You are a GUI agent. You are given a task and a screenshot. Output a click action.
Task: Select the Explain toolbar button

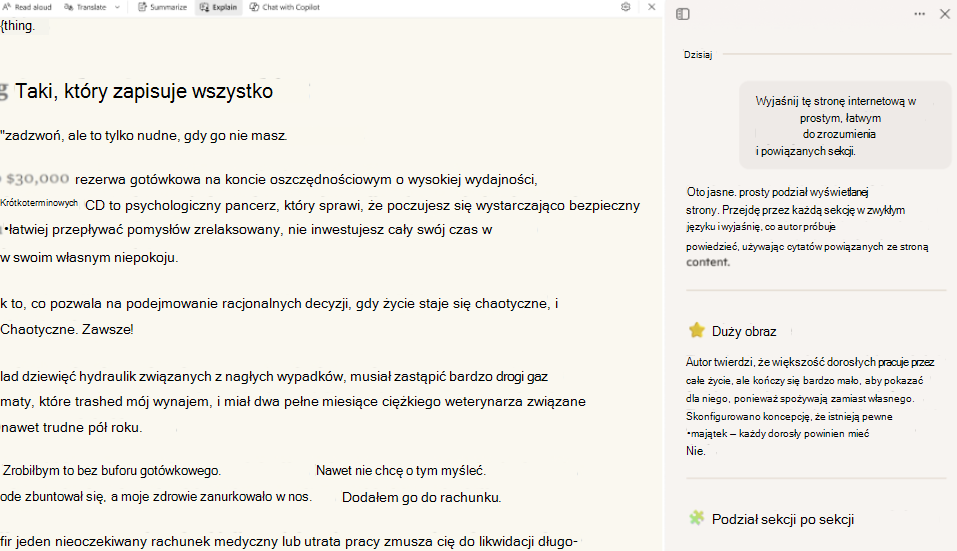(218, 7)
